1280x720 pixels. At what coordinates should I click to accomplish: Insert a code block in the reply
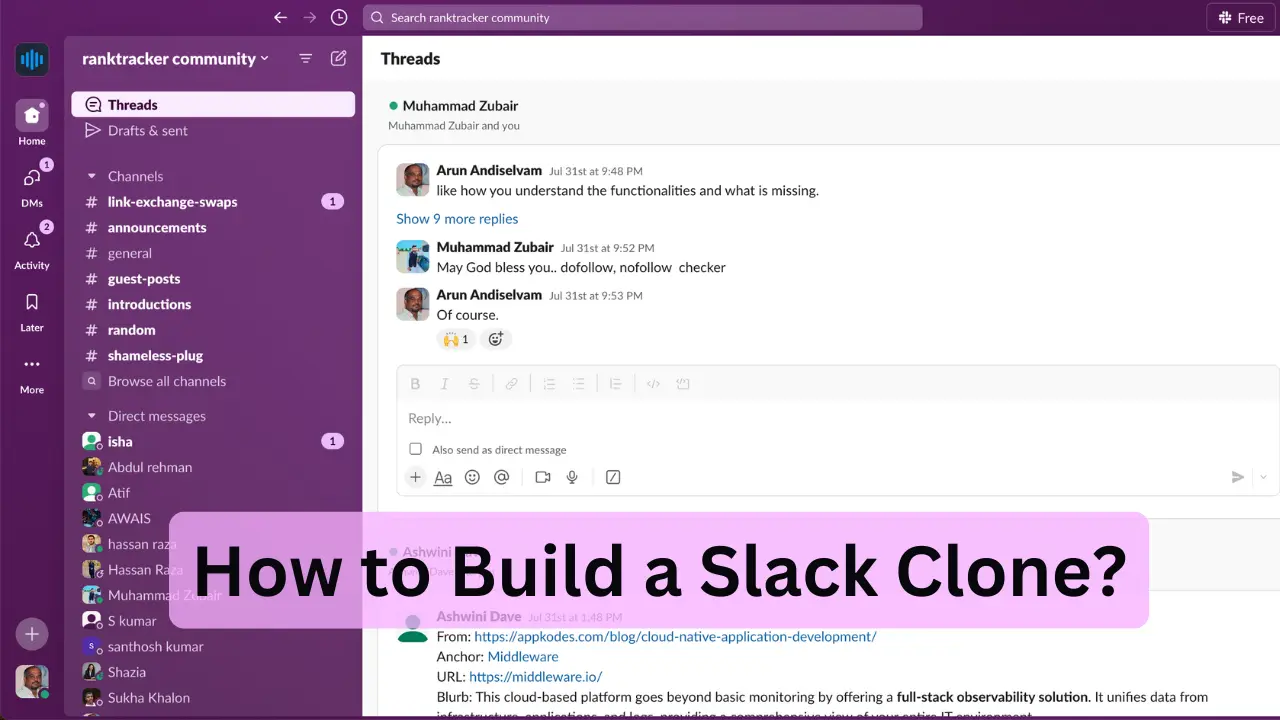pos(683,384)
